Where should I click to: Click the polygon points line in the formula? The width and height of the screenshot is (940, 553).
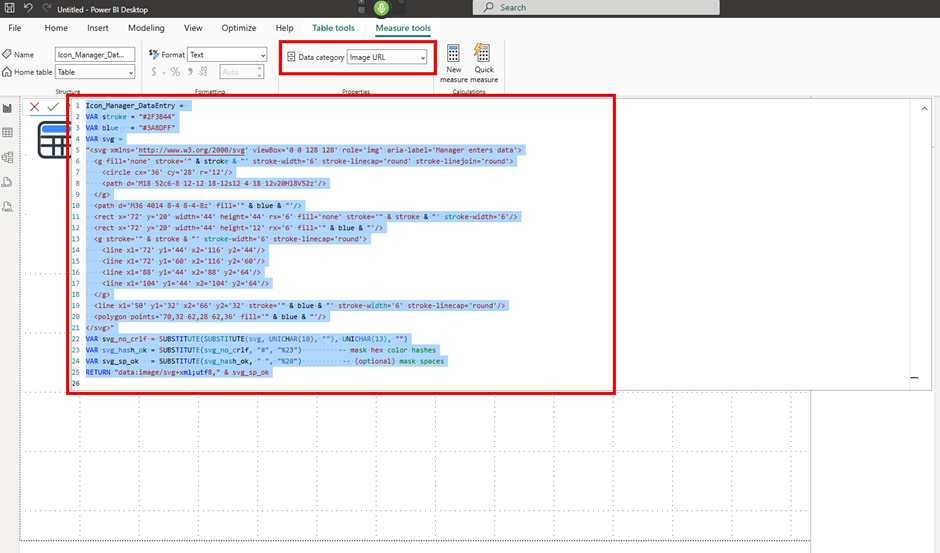coord(210,317)
